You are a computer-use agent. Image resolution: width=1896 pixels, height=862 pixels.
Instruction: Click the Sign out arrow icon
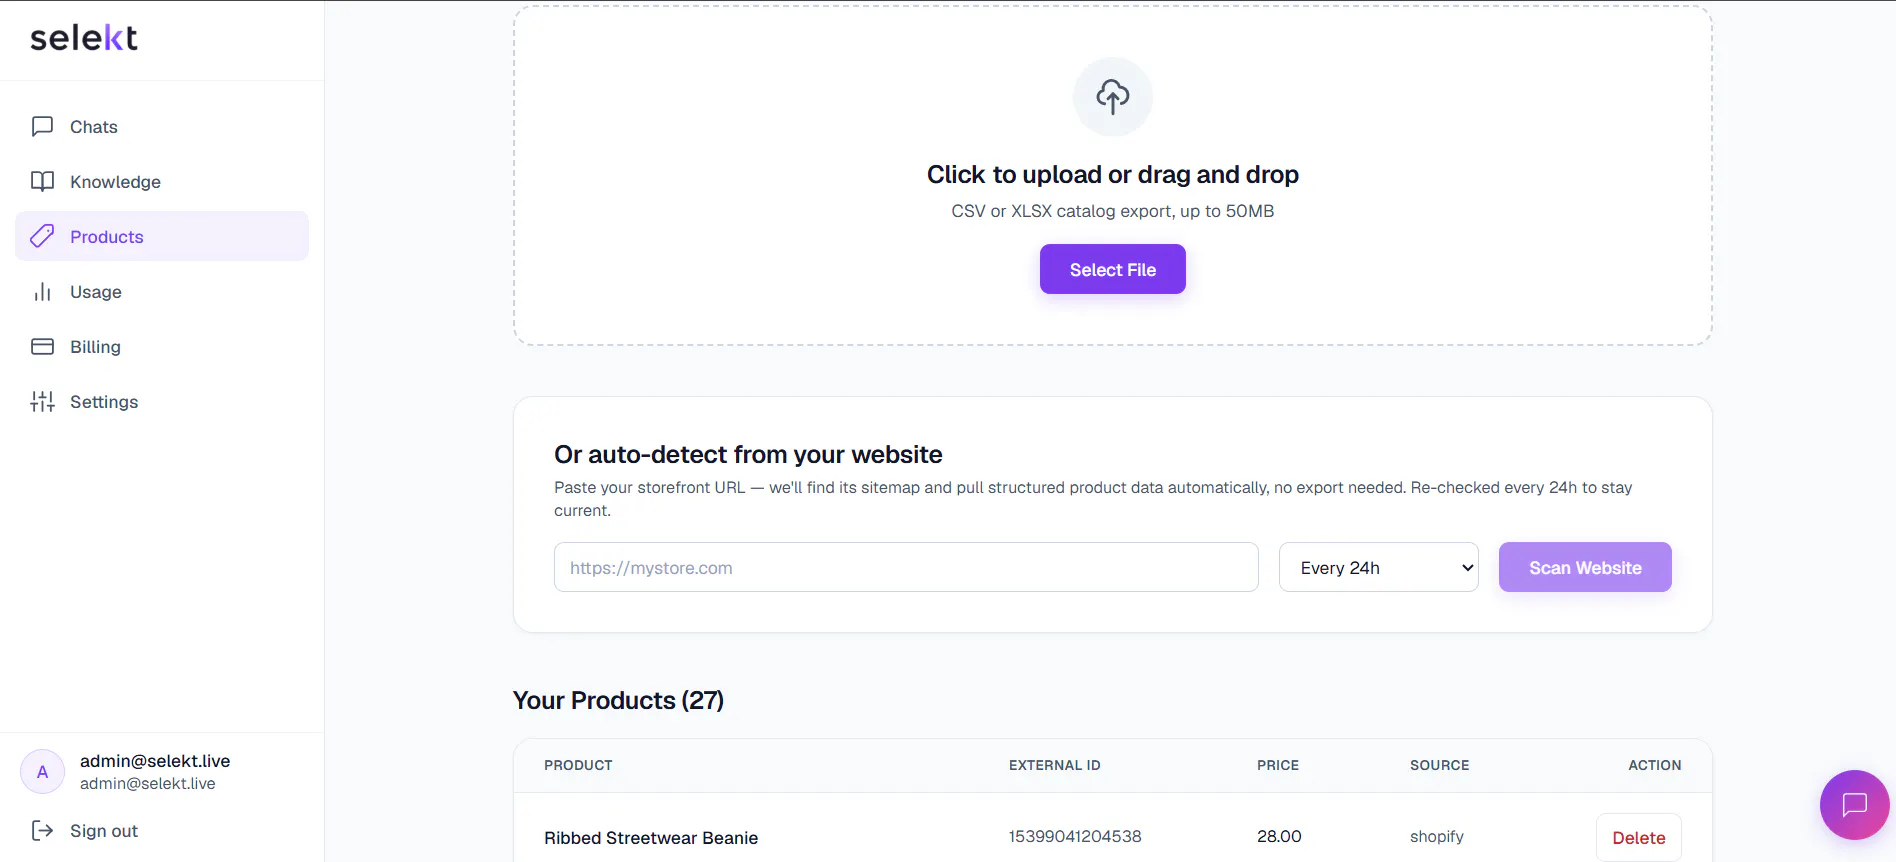tap(42, 830)
